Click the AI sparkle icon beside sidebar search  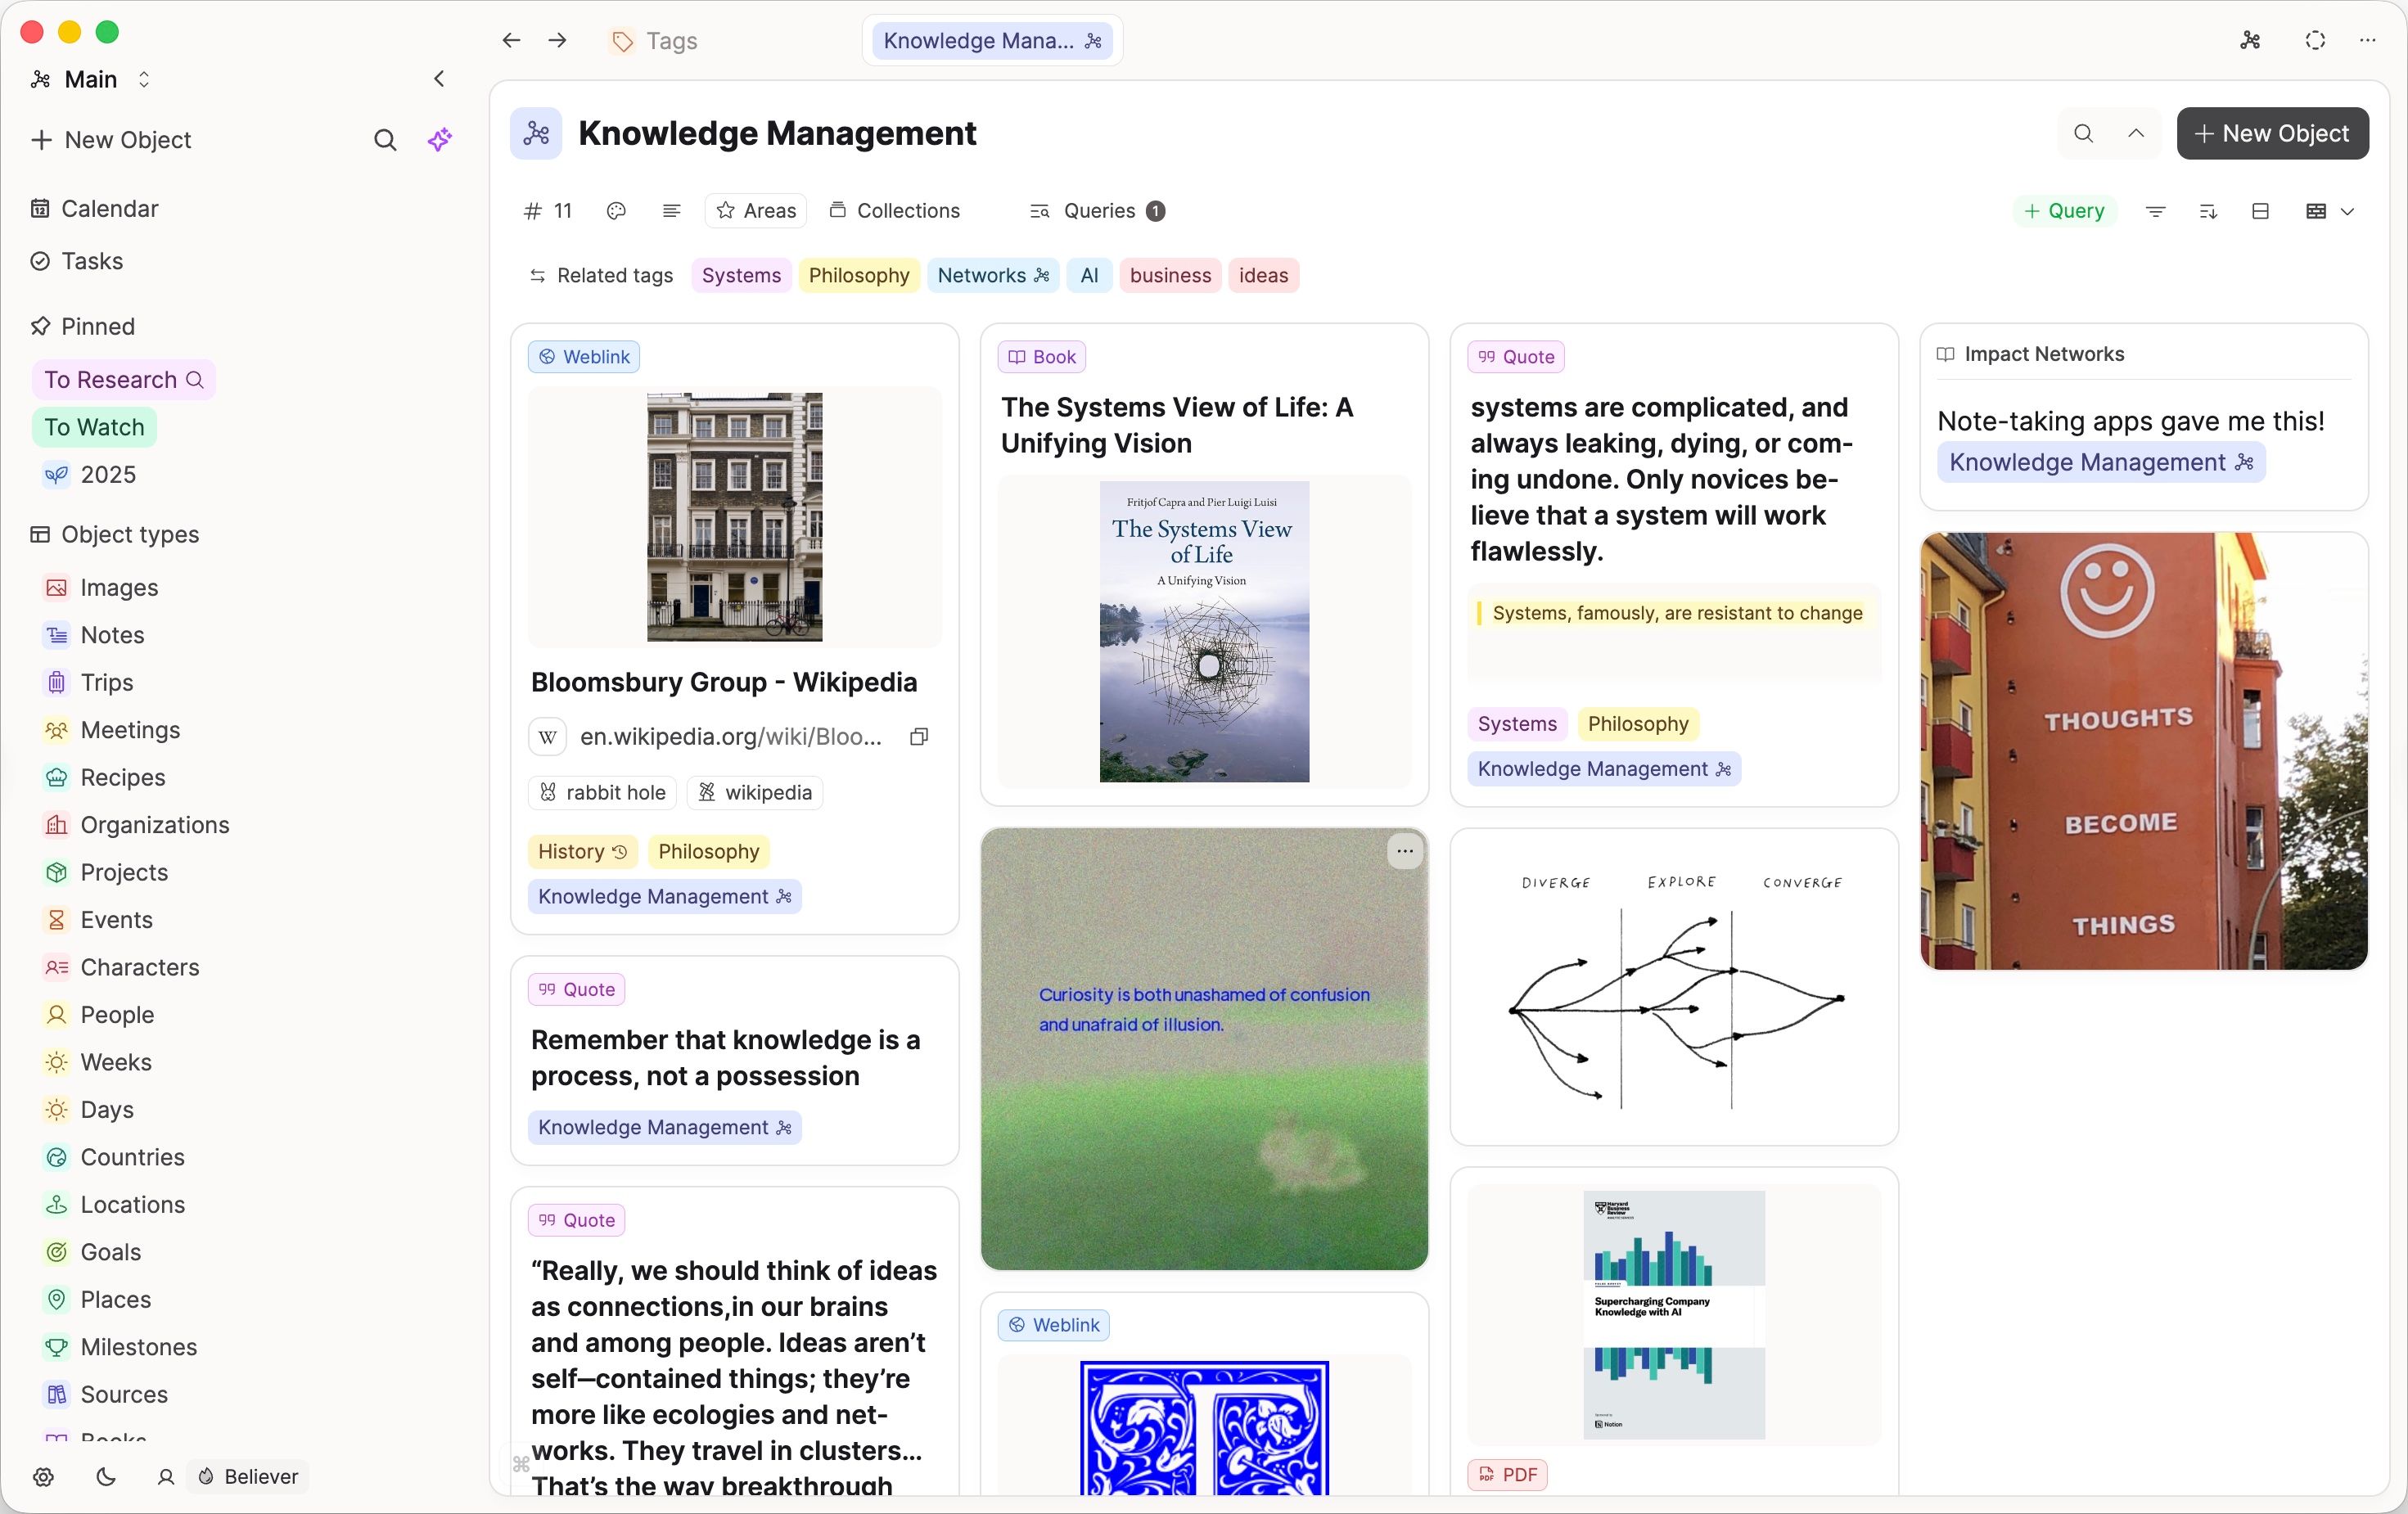(x=440, y=140)
